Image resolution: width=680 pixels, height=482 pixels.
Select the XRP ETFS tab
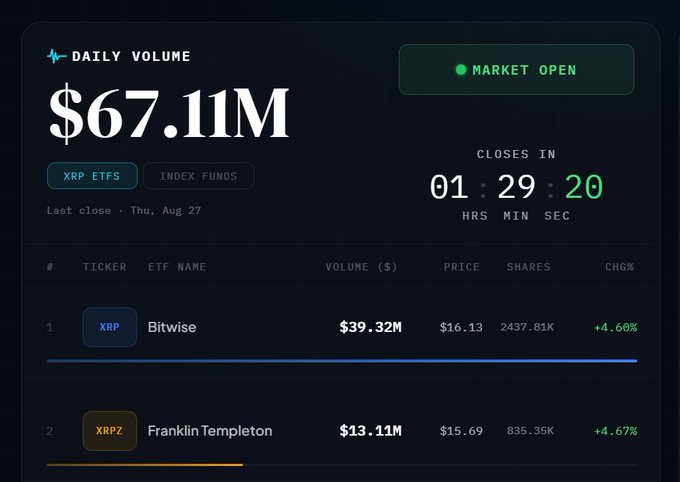click(92, 176)
